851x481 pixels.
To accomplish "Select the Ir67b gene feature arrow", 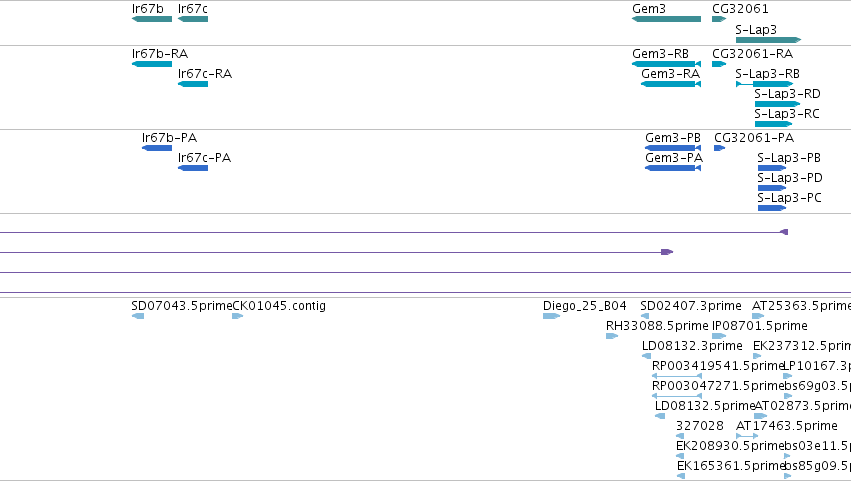I will [152, 19].
